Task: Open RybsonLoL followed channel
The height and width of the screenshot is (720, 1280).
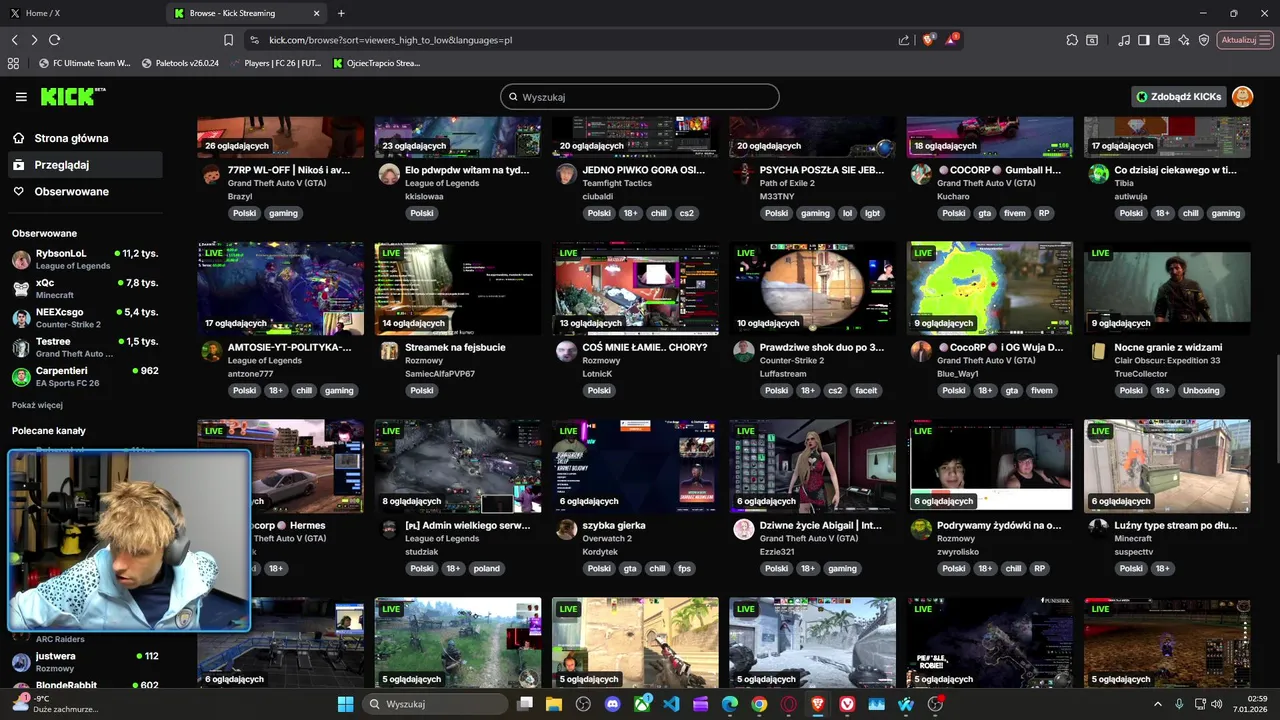Action: tap(85, 259)
